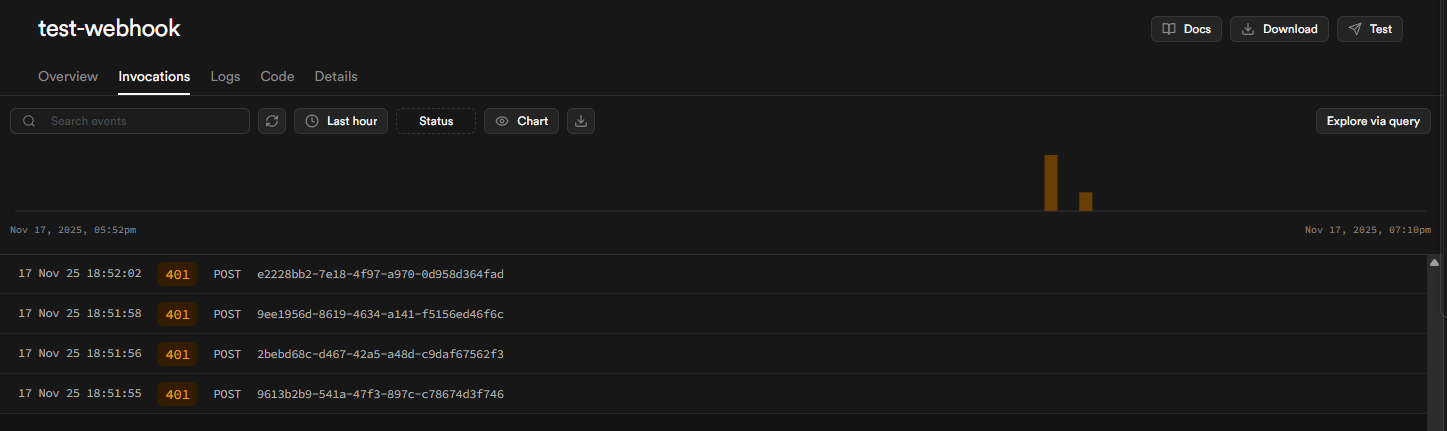Viewport: 1447px width, 431px height.
Task: Open Docs via the book icon button
Action: (1186, 29)
